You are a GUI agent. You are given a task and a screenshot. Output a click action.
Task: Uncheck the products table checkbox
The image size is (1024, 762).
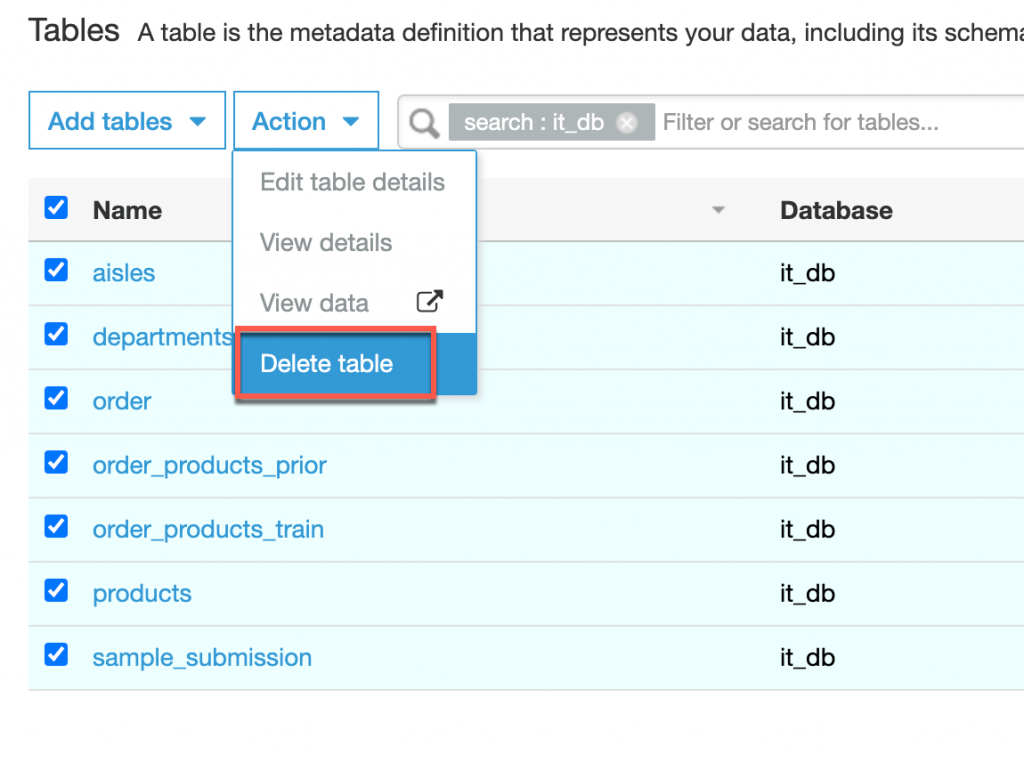(56, 591)
